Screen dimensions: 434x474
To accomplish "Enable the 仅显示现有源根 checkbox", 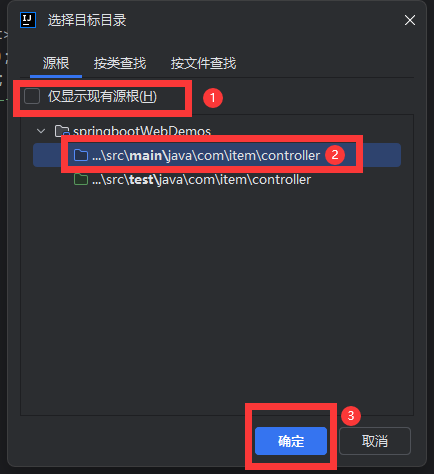I will pos(32,96).
